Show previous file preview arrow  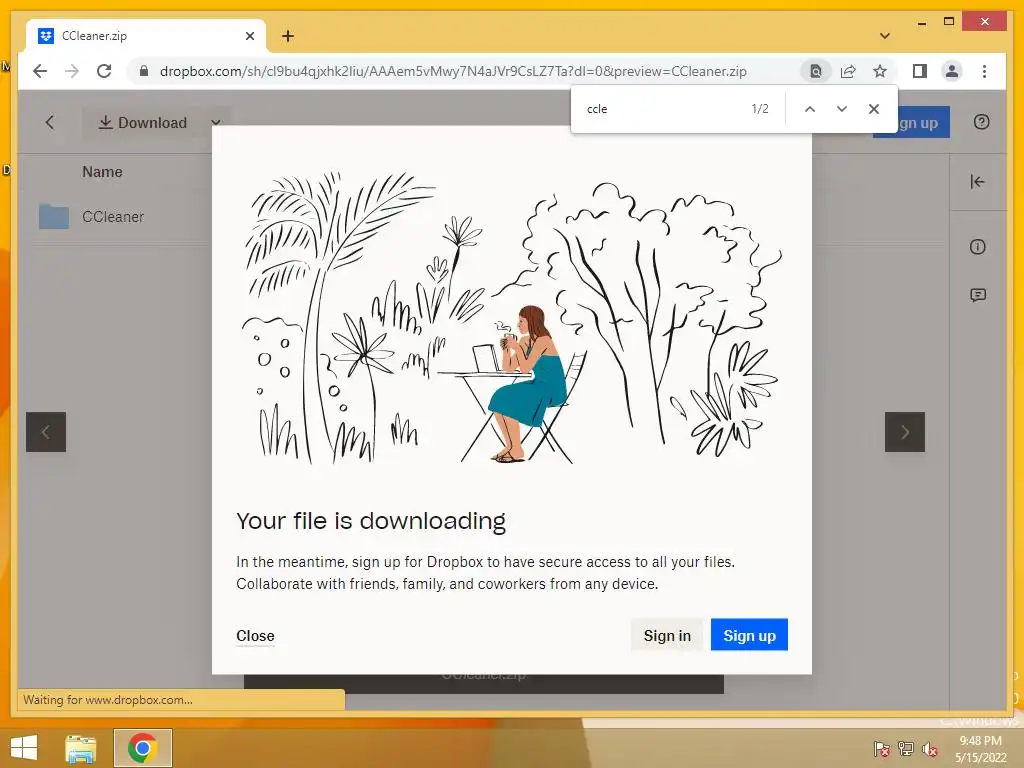46,432
